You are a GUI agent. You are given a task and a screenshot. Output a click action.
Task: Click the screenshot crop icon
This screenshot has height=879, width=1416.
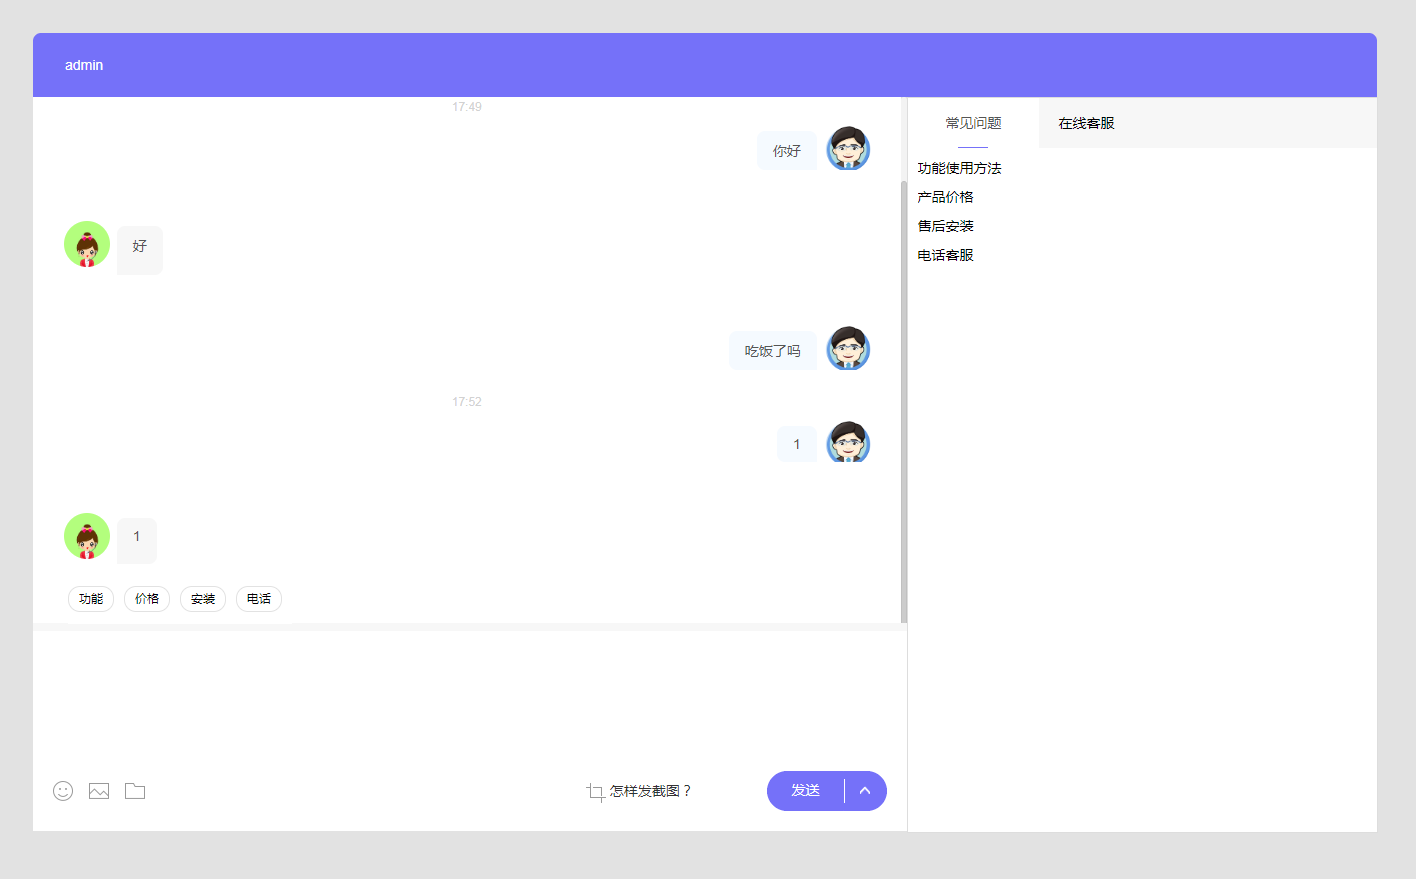click(595, 792)
